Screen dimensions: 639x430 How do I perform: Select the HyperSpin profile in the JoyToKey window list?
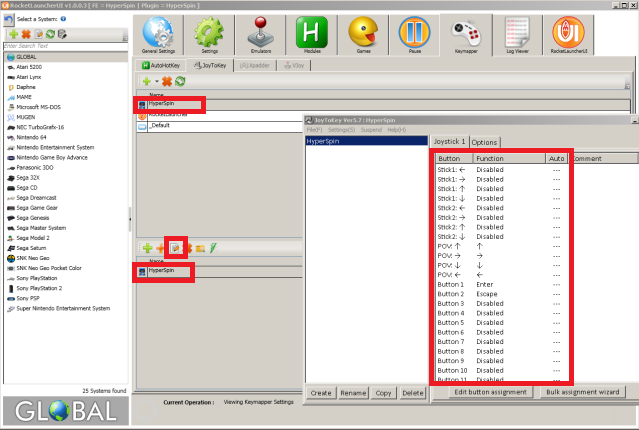click(366, 141)
